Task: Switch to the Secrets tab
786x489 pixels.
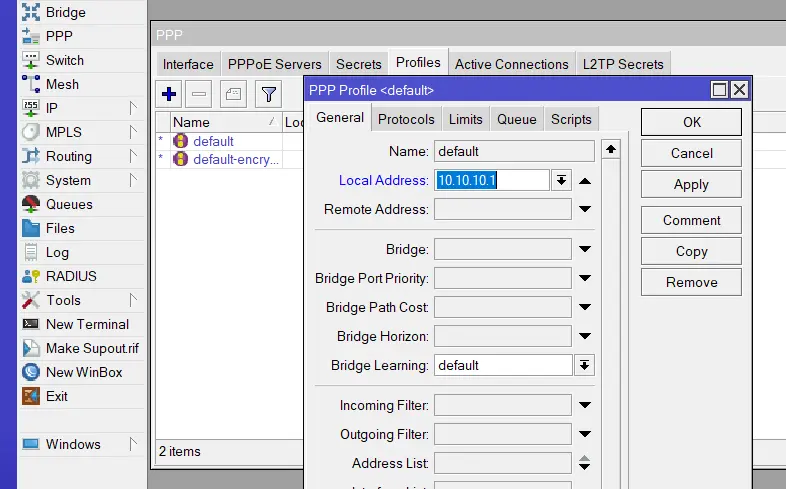Action: point(358,64)
